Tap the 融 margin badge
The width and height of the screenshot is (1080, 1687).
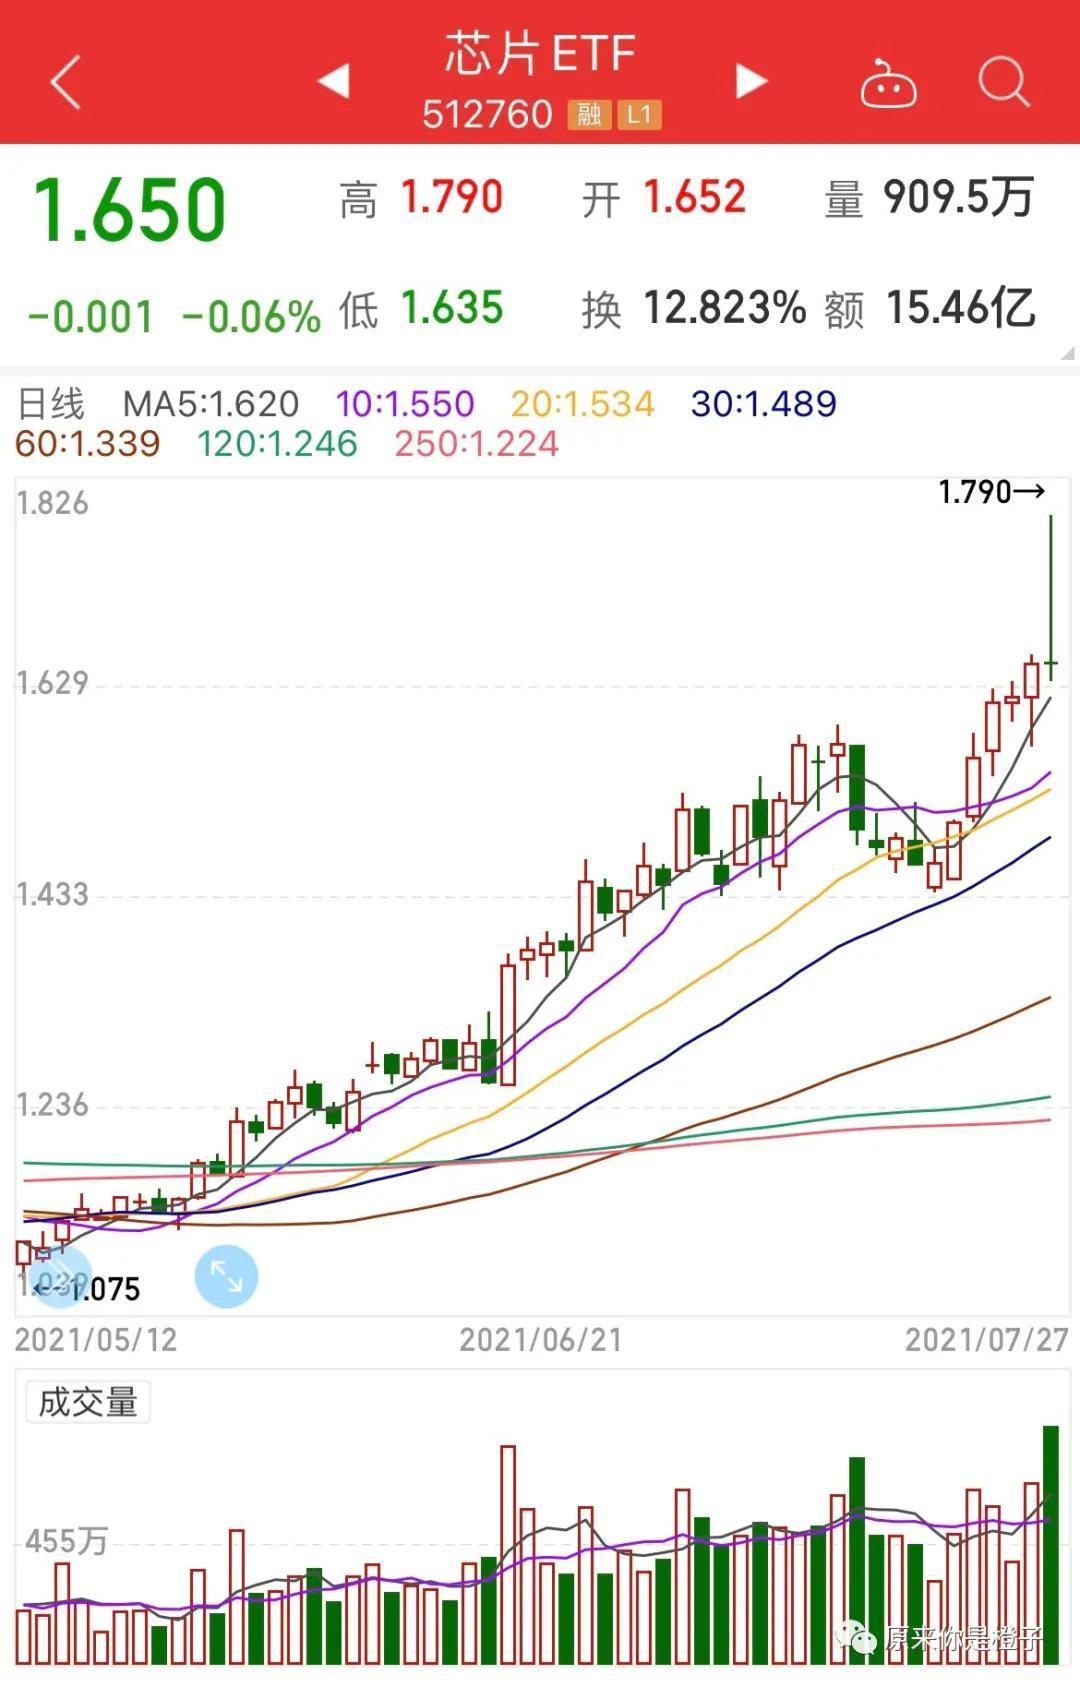(589, 114)
